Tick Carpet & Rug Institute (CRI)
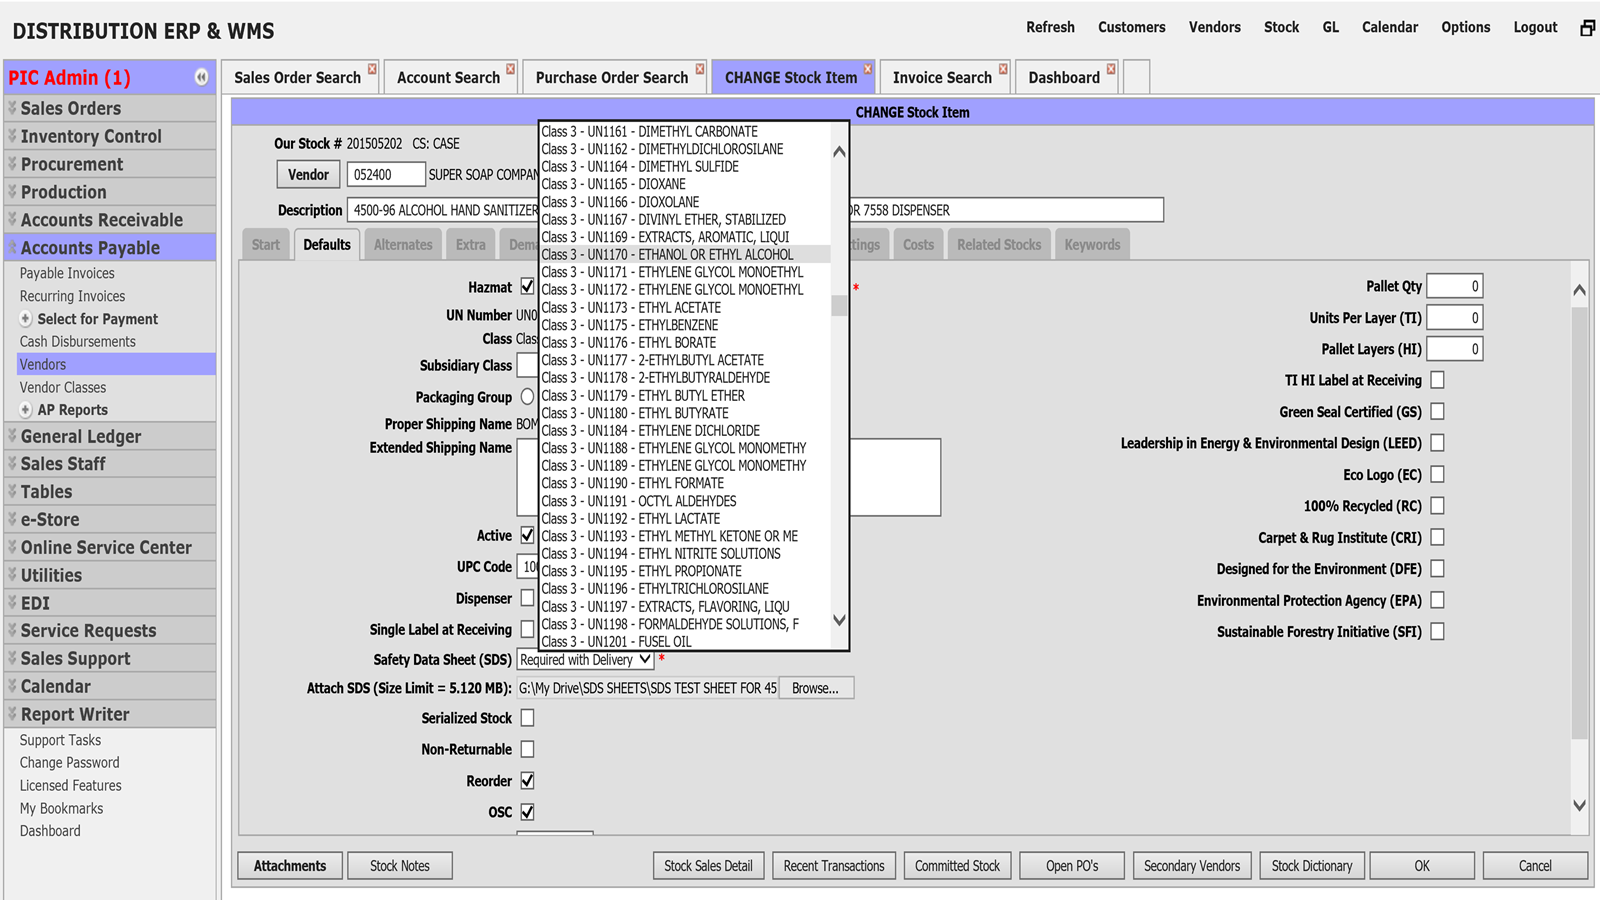 click(x=1437, y=537)
